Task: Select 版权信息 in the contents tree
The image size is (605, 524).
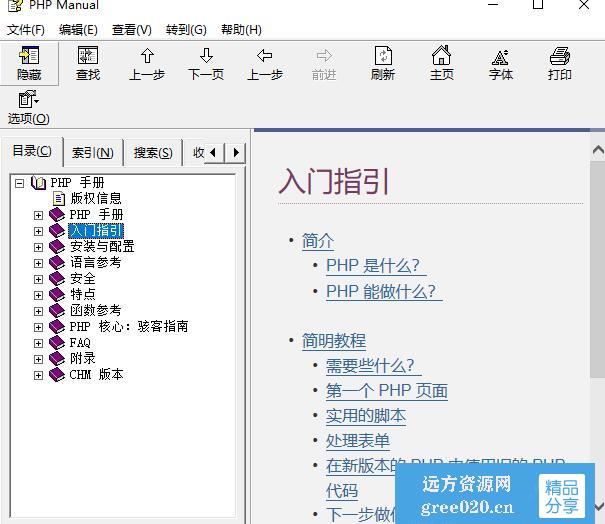Action: [95, 198]
